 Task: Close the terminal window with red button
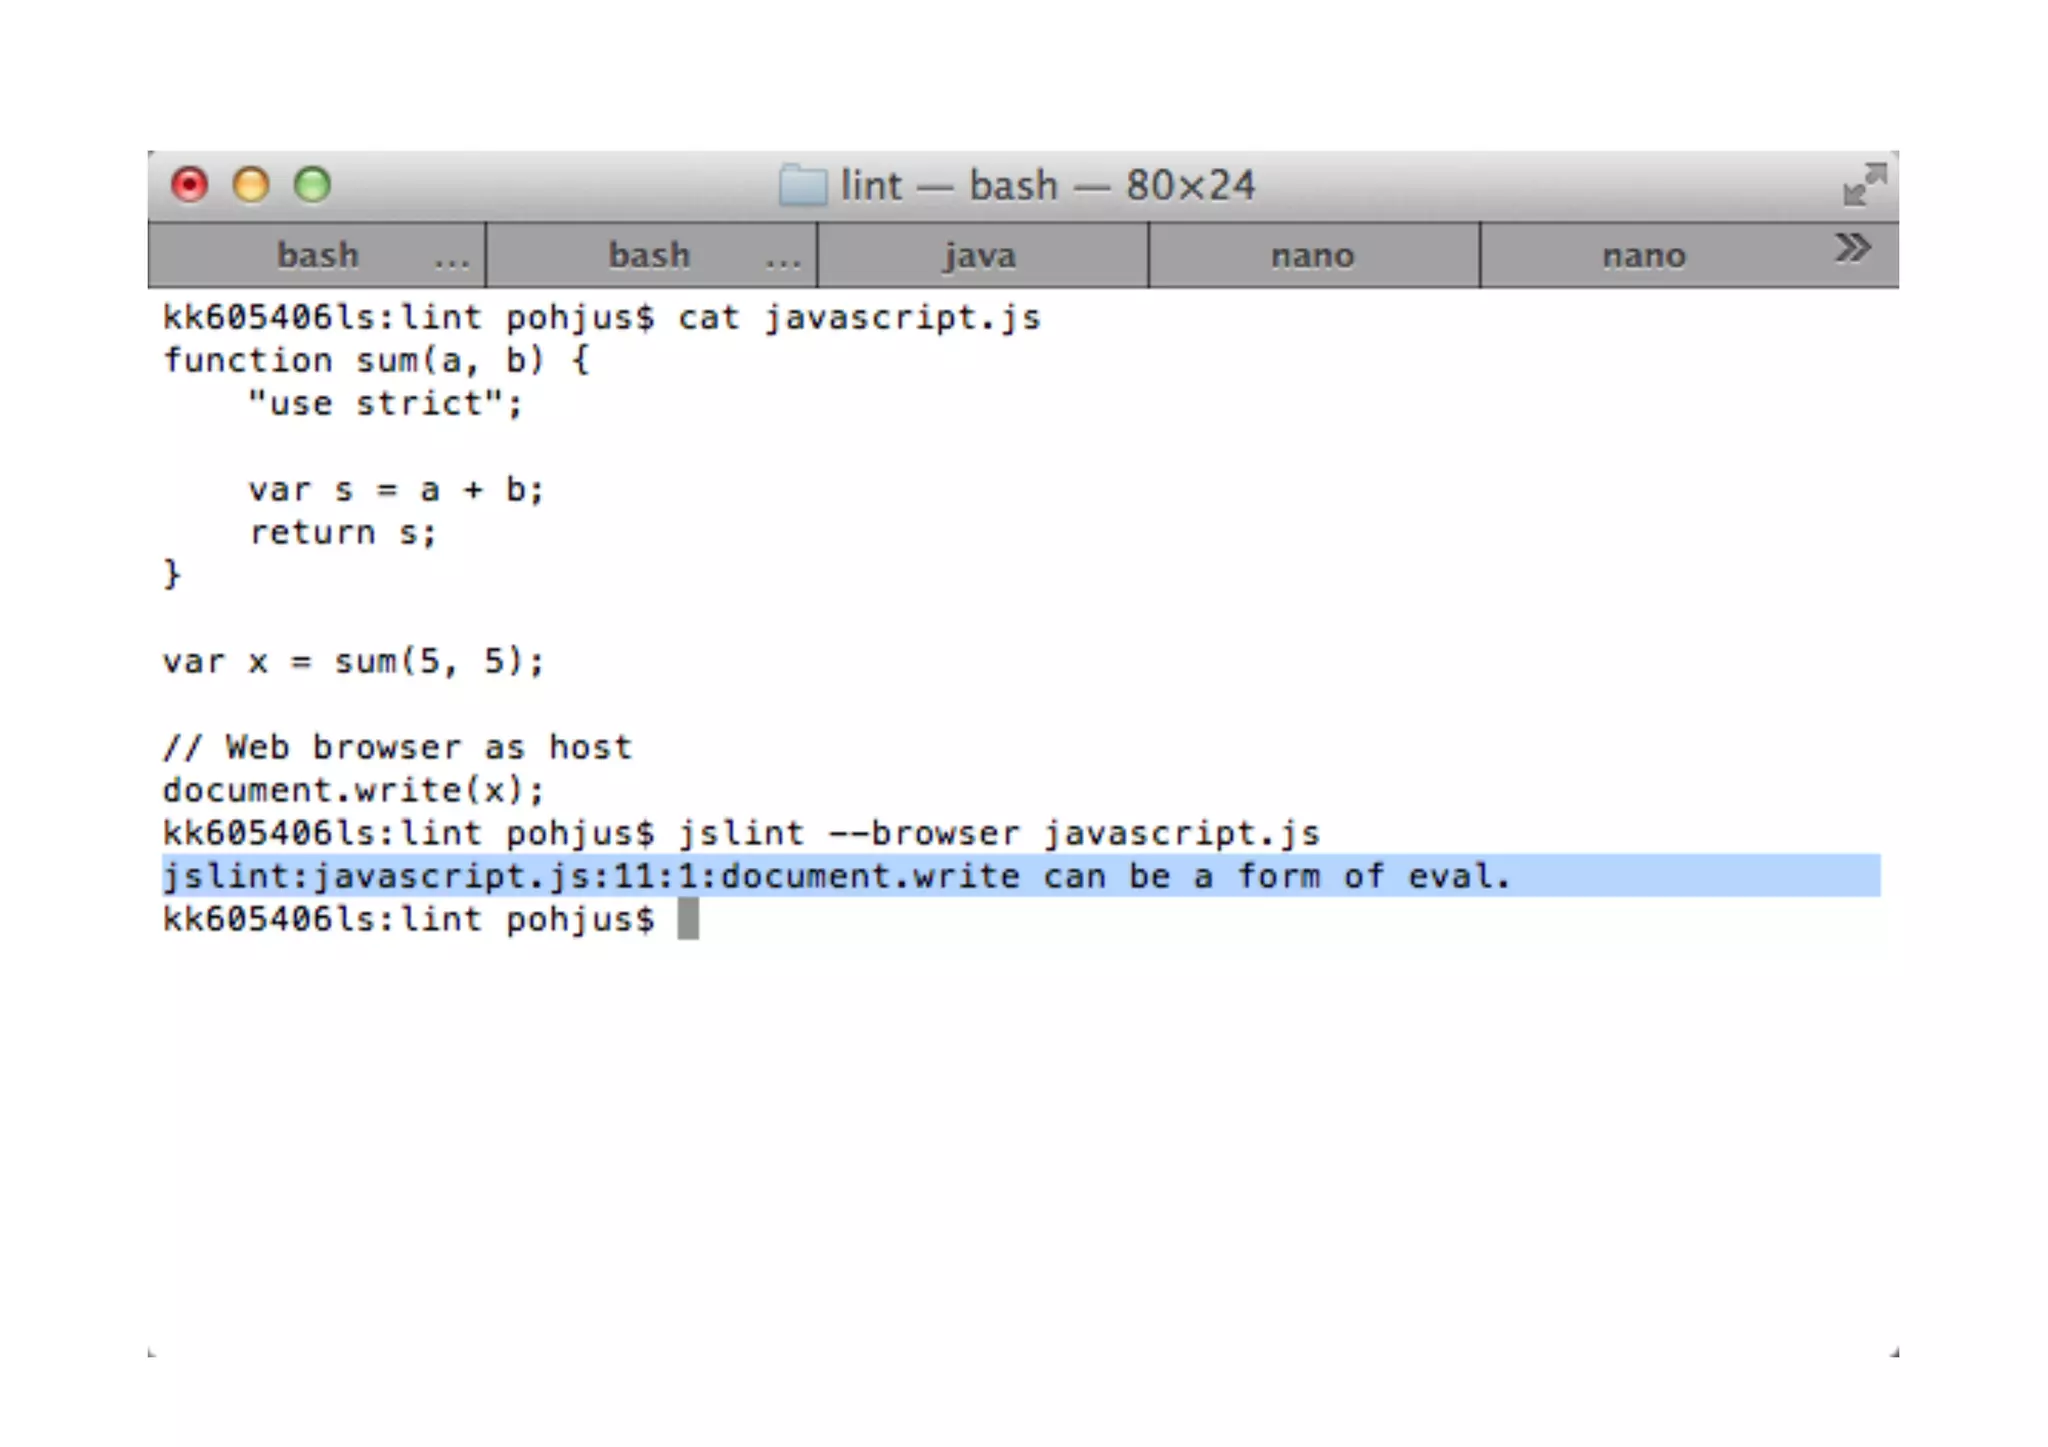click(189, 185)
